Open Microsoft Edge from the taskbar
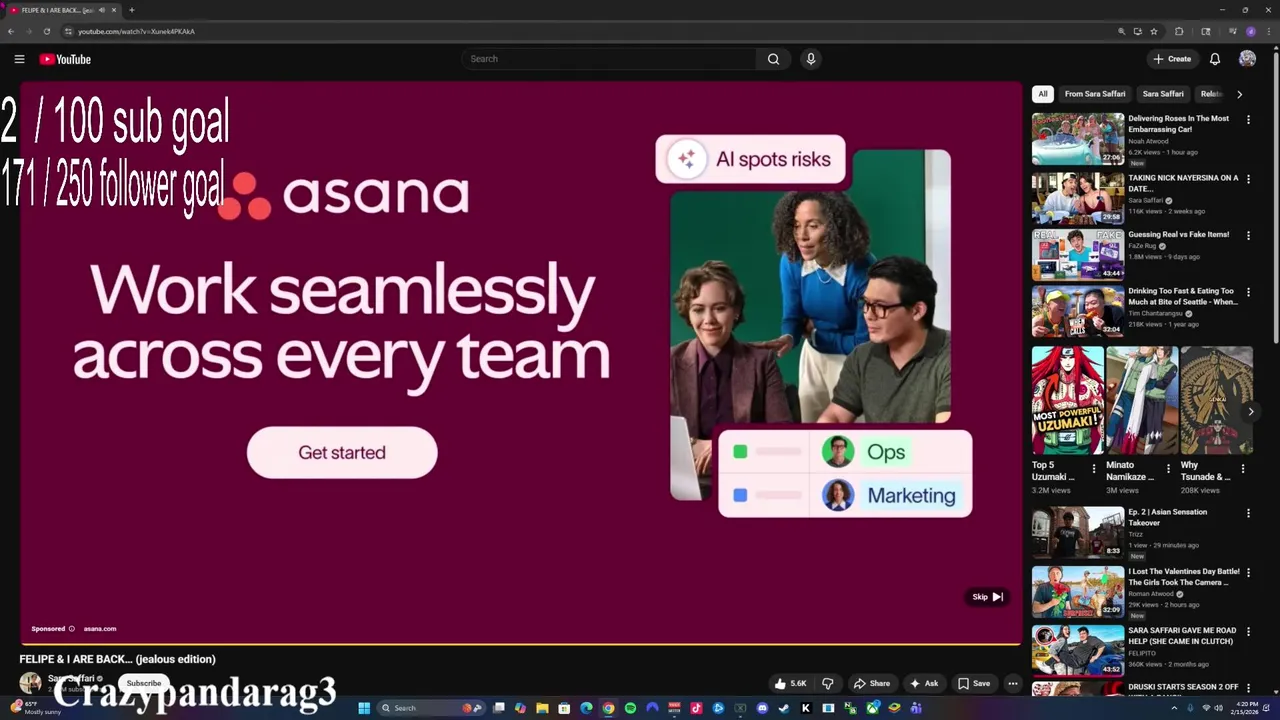Viewport: 1280px width, 720px height. 586,708
